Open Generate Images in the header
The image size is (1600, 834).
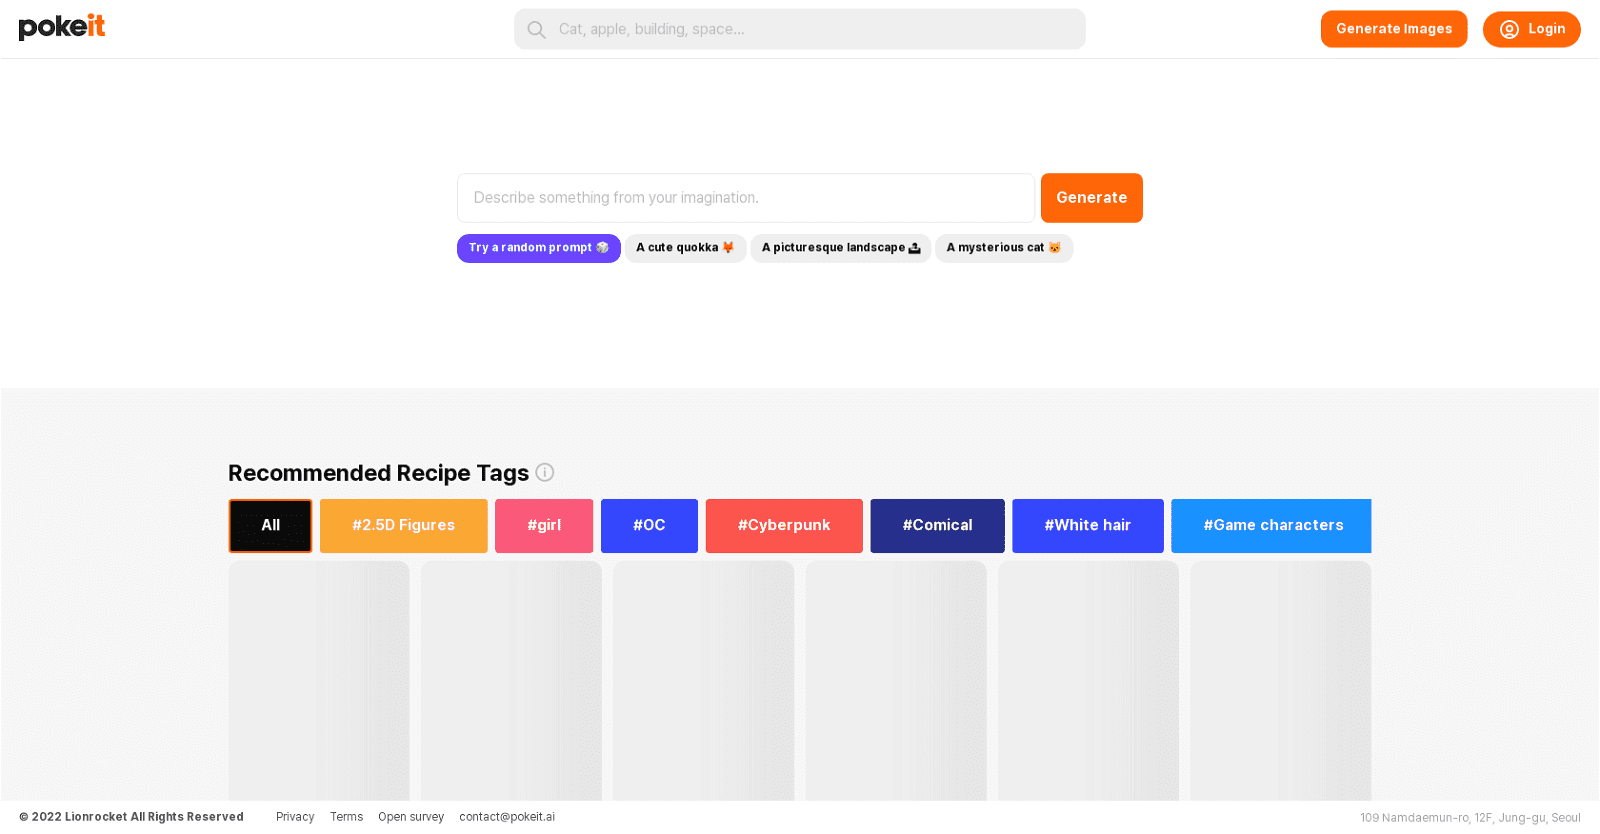point(1393,29)
